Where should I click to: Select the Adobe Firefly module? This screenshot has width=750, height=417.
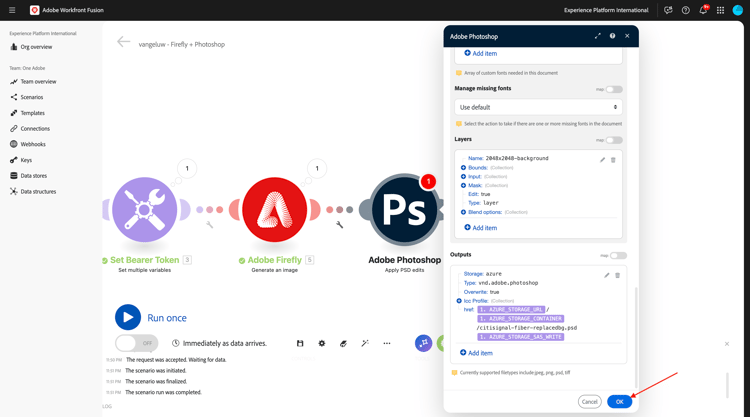[x=275, y=209]
